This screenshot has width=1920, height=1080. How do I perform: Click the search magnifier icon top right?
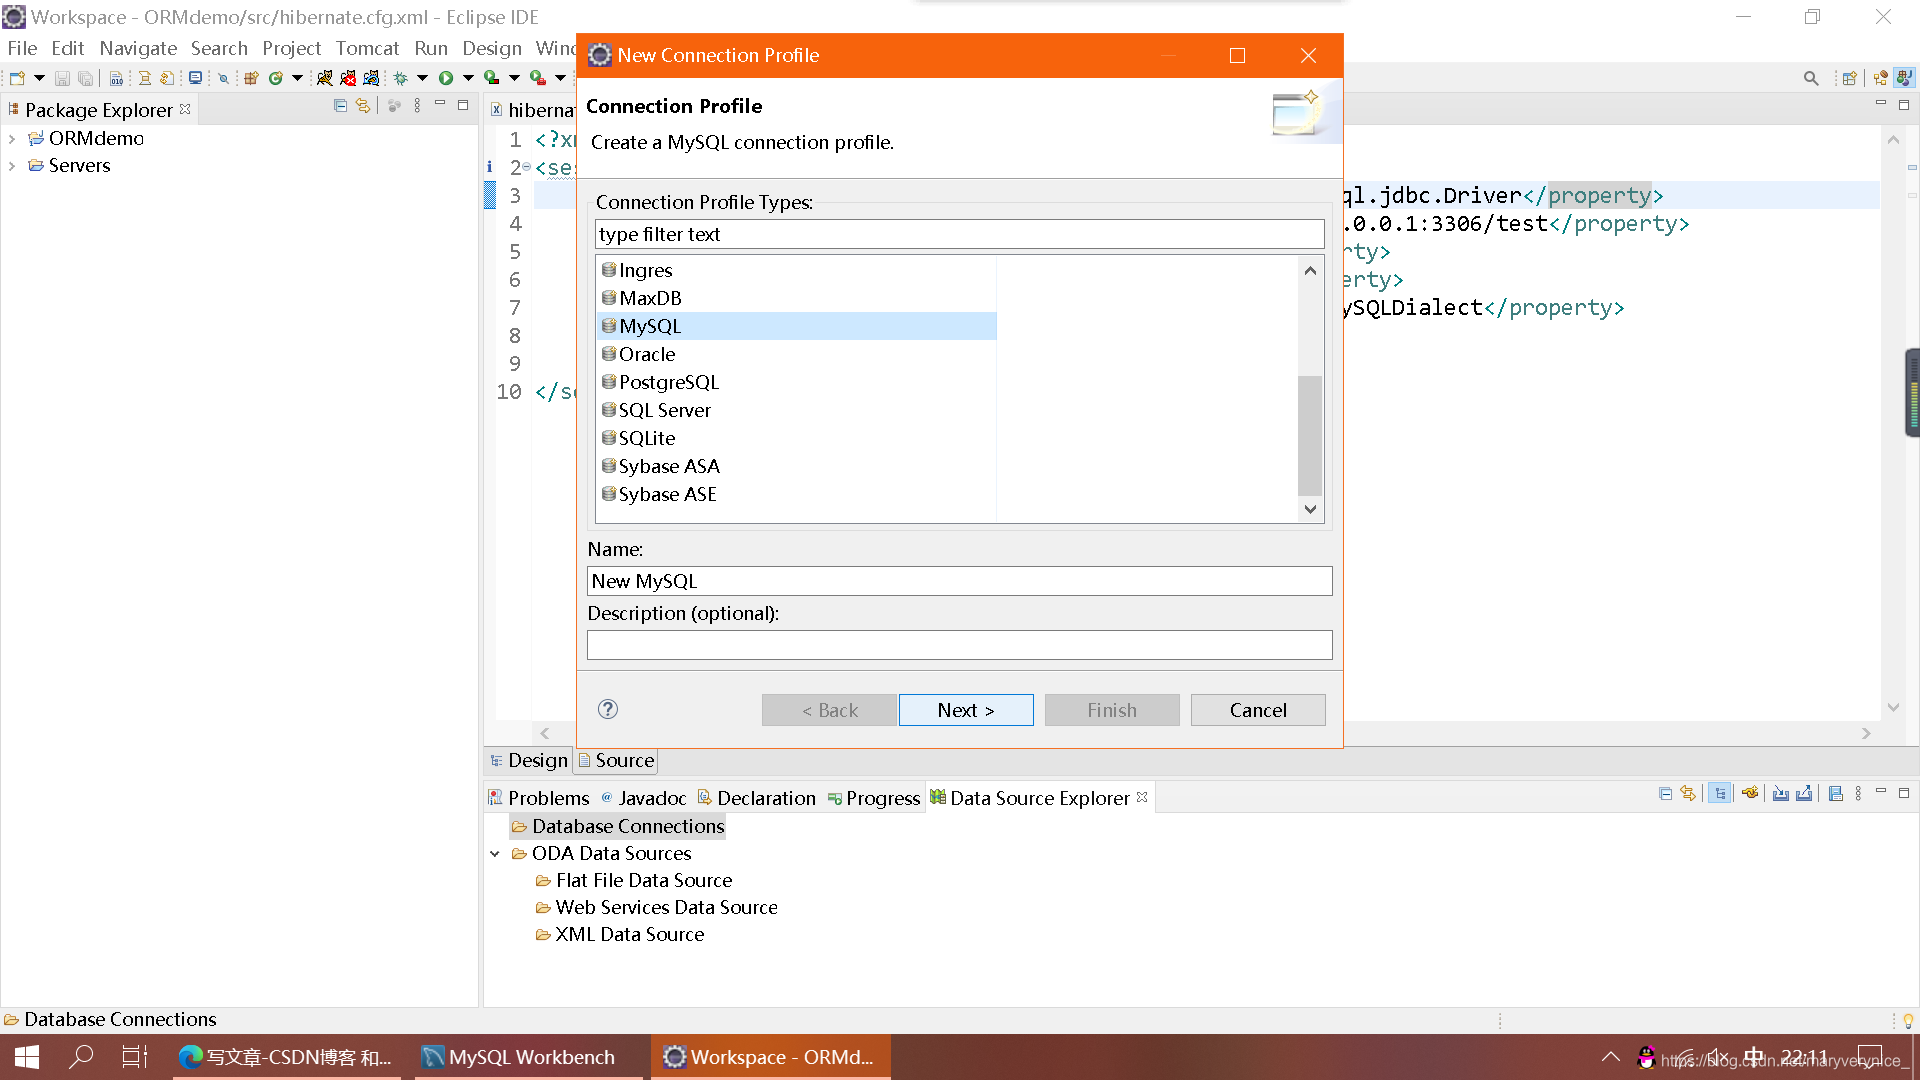point(1811,78)
